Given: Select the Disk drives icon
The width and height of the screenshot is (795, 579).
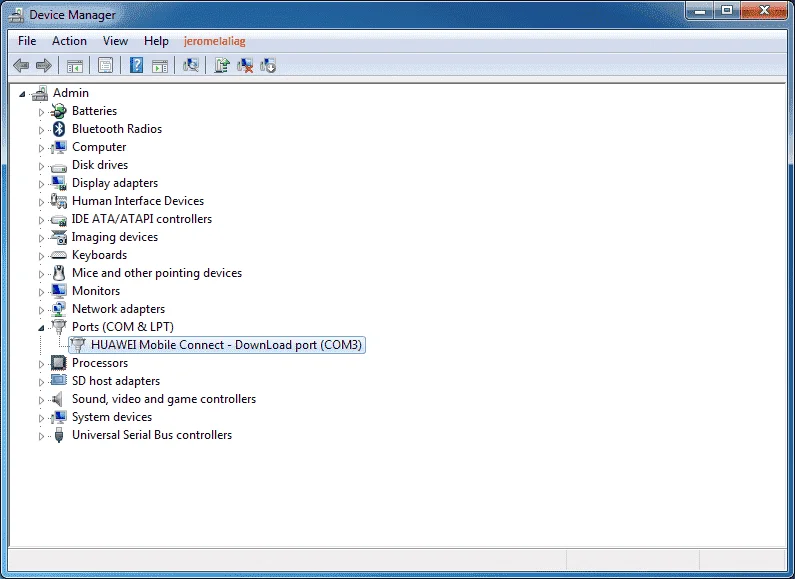Looking at the screenshot, I should tap(59, 166).
